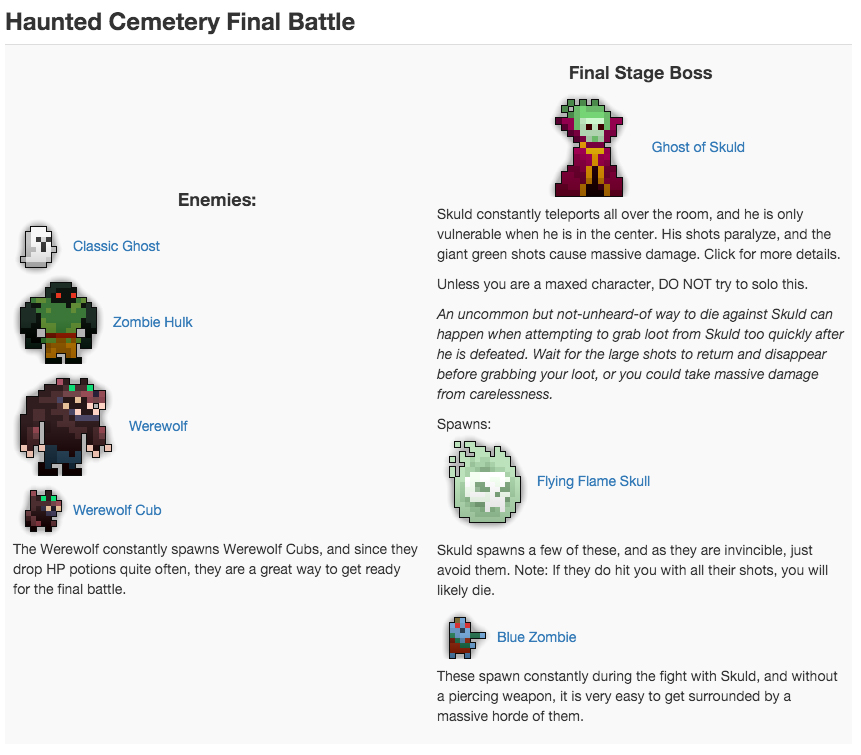The width and height of the screenshot is (861, 755).
Task: Click the large Werewolf sprite image
Action: click(66, 426)
